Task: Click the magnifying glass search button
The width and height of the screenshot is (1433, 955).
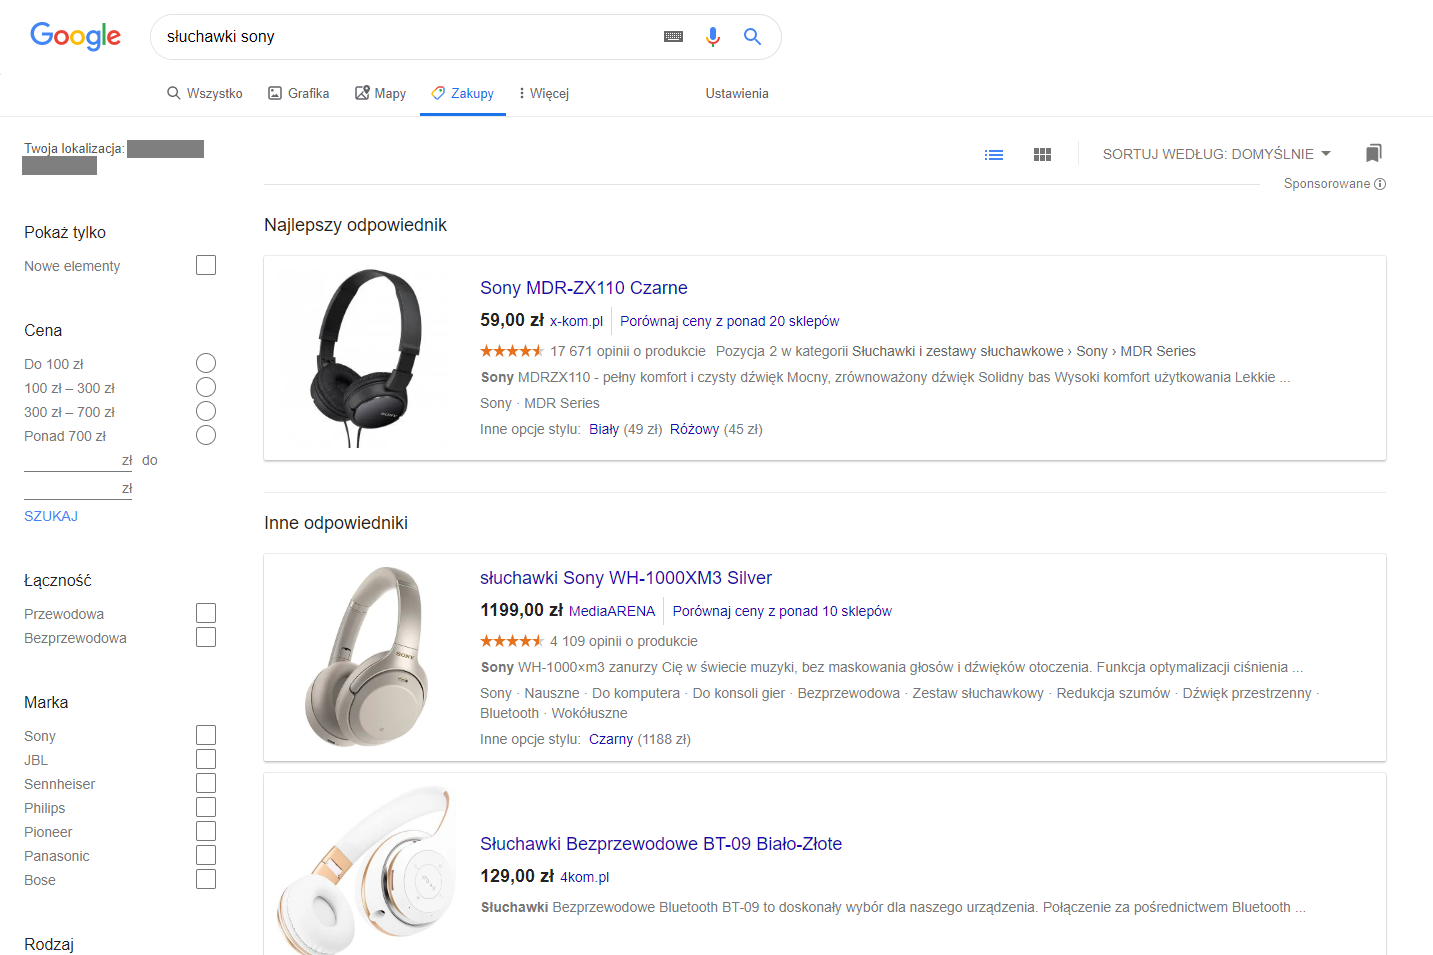Action: tap(752, 37)
